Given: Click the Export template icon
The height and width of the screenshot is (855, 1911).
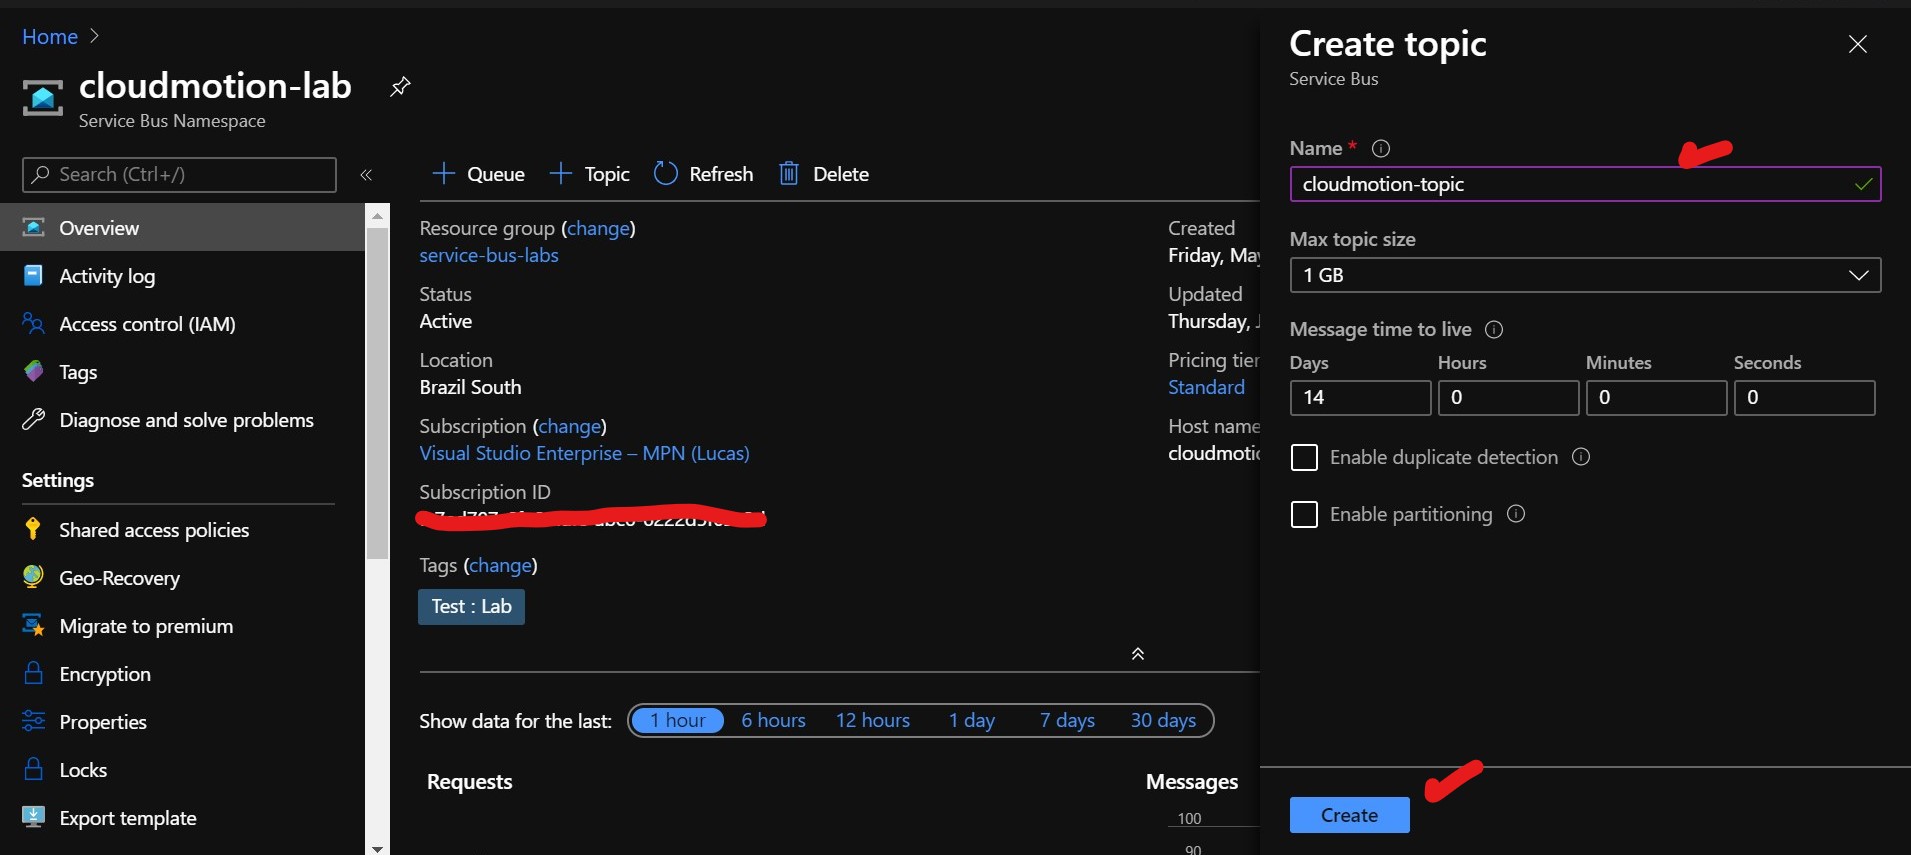Looking at the screenshot, I should click(x=33, y=817).
